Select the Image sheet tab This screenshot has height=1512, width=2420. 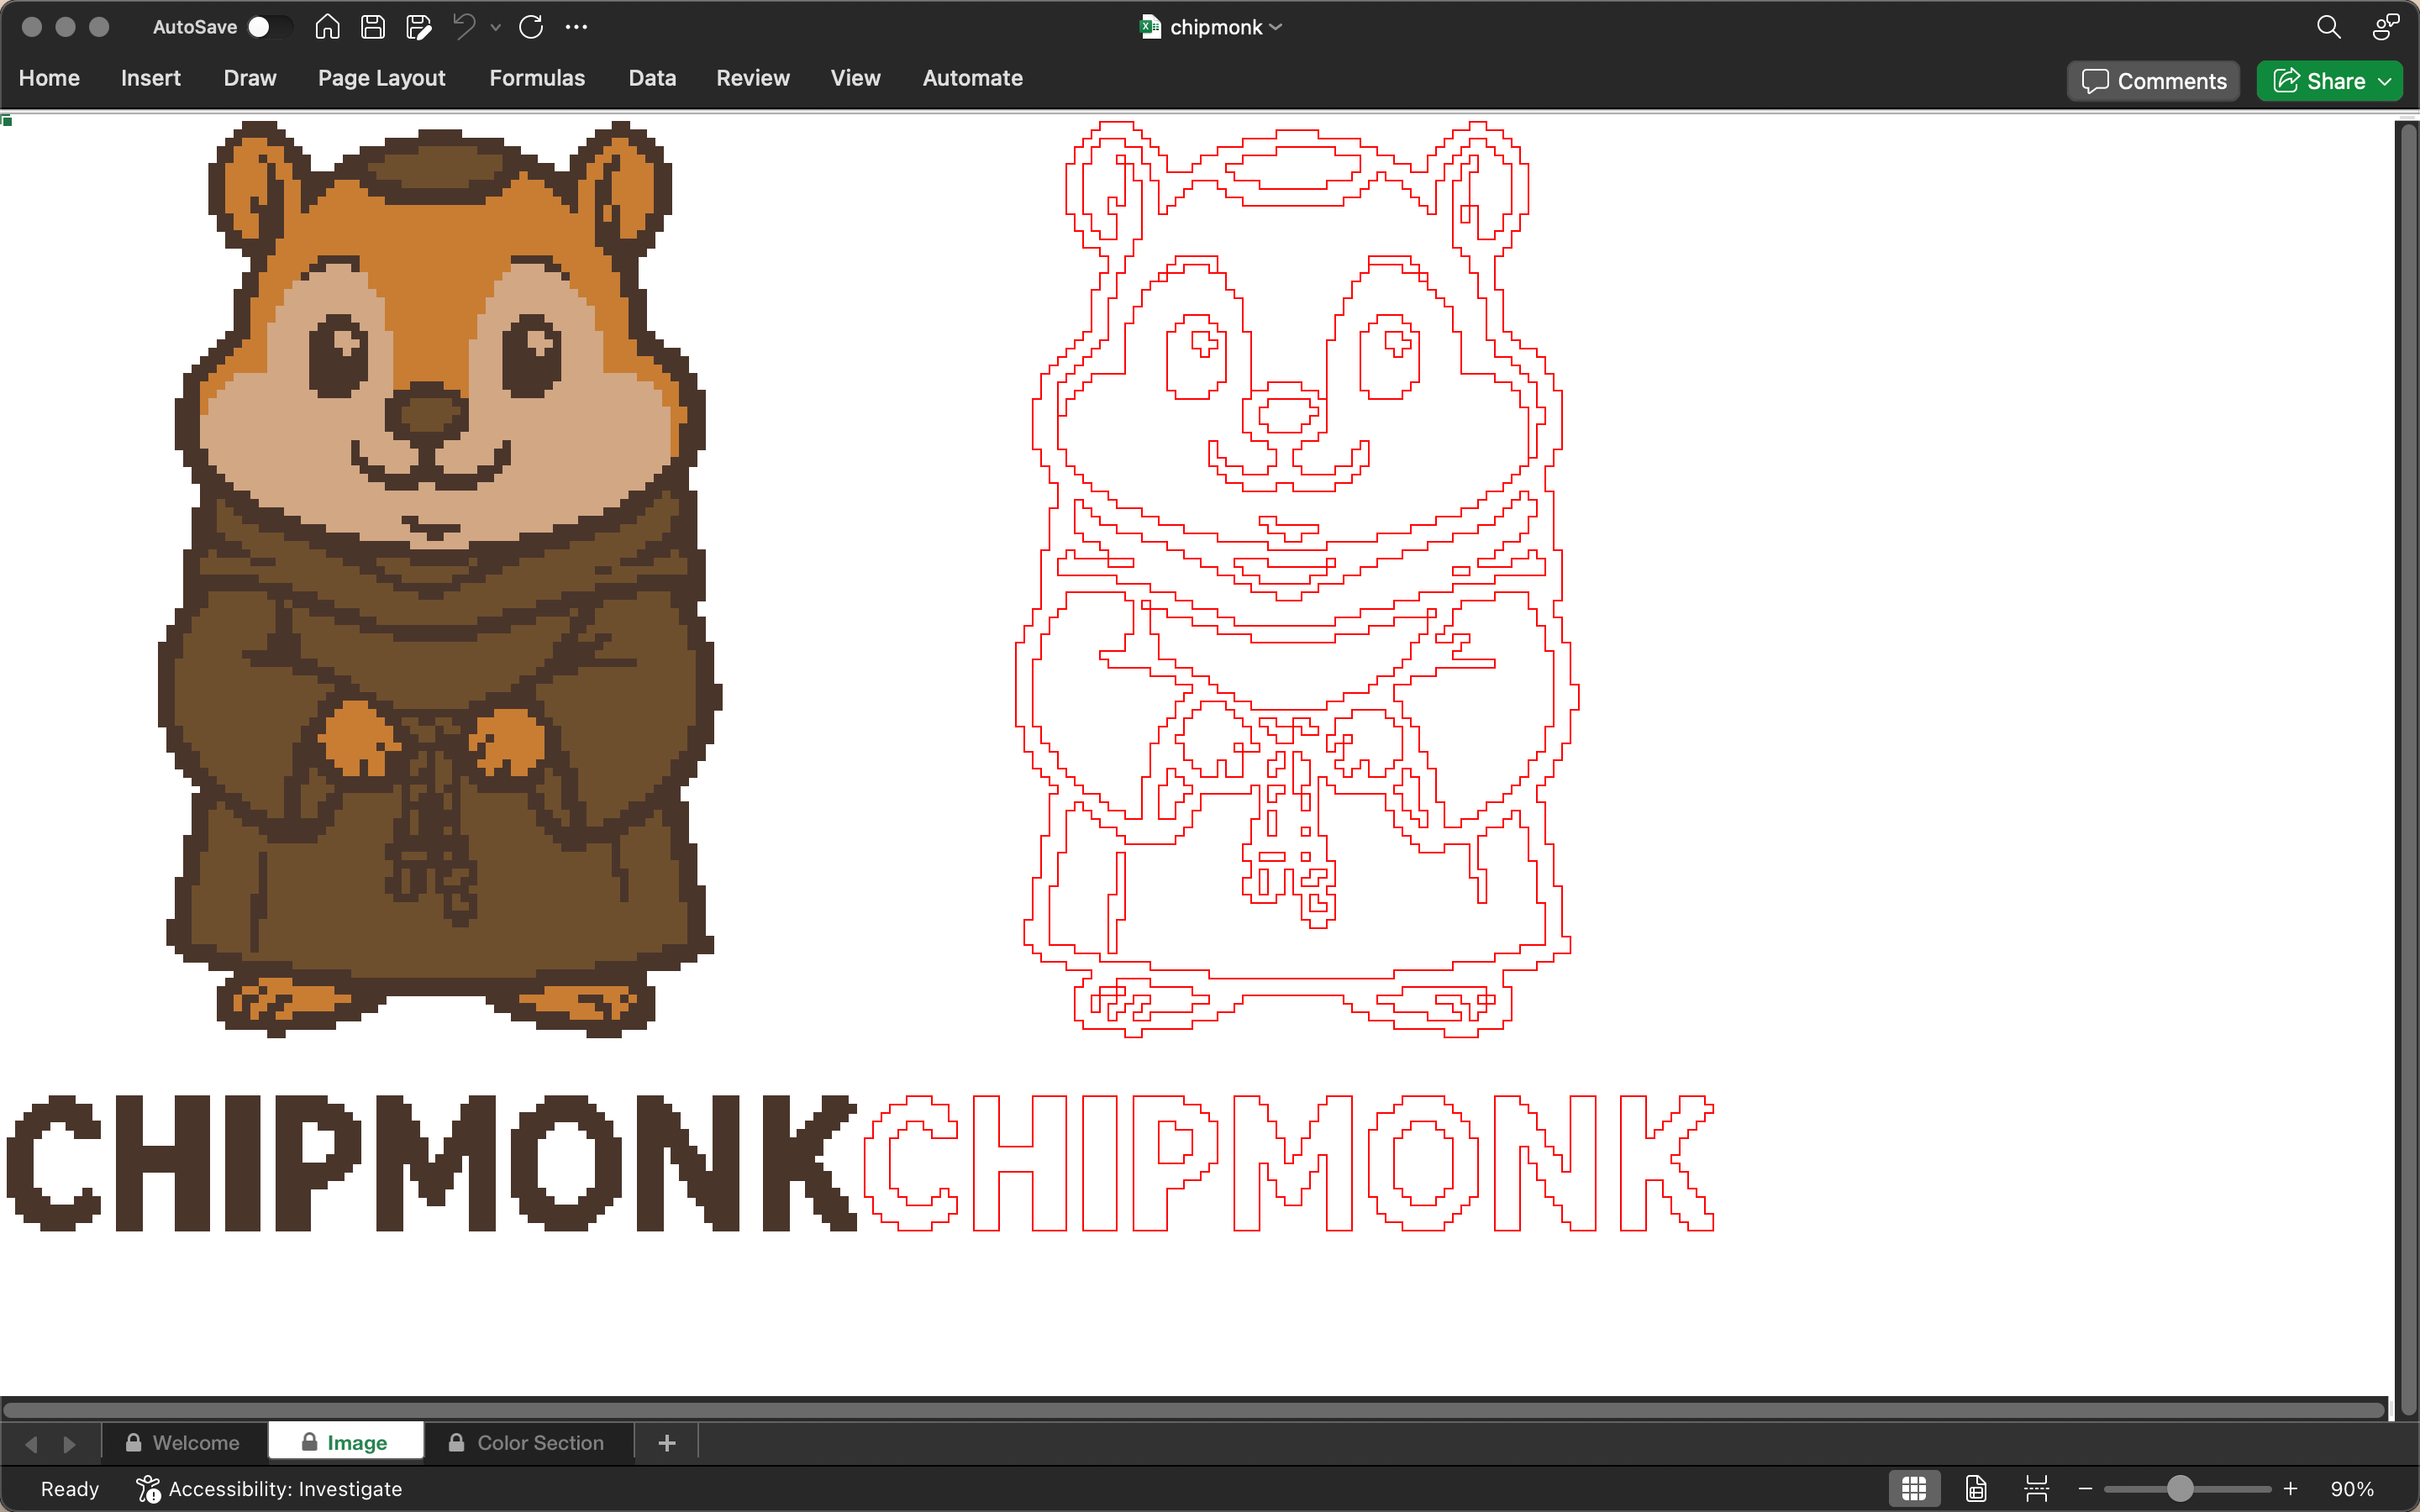point(346,1443)
